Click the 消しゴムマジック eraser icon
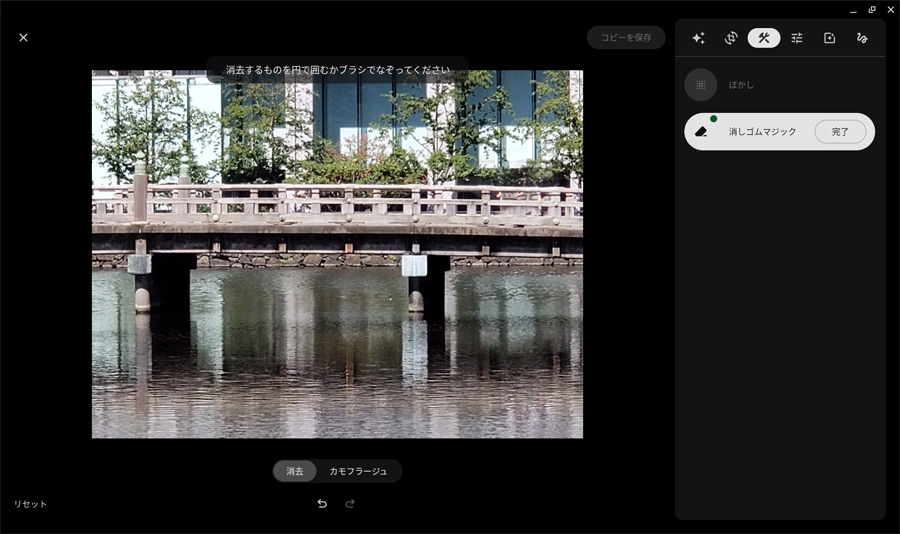This screenshot has width=900, height=534. pyautogui.click(x=701, y=131)
